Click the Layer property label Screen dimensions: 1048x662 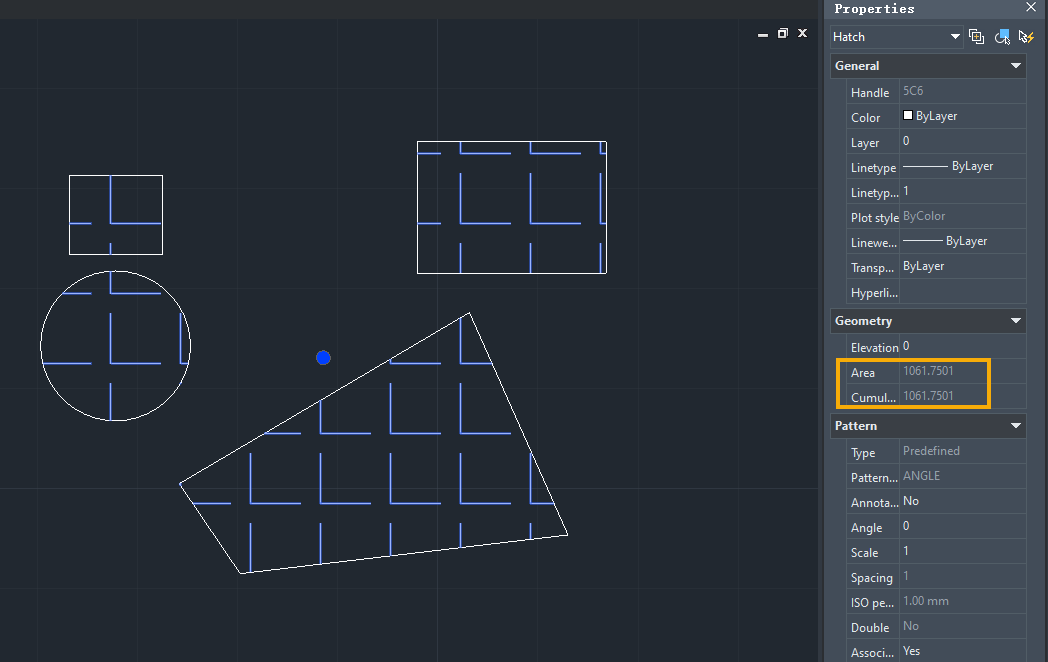pos(865,143)
